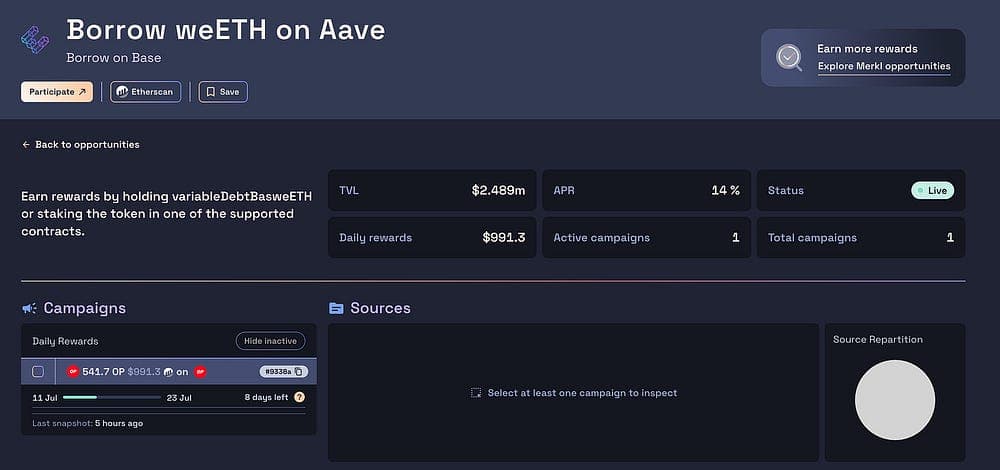This screenshot has height=470, width=1000.
Task: Save this opportunity with Save button
Action: click(223, 92)
